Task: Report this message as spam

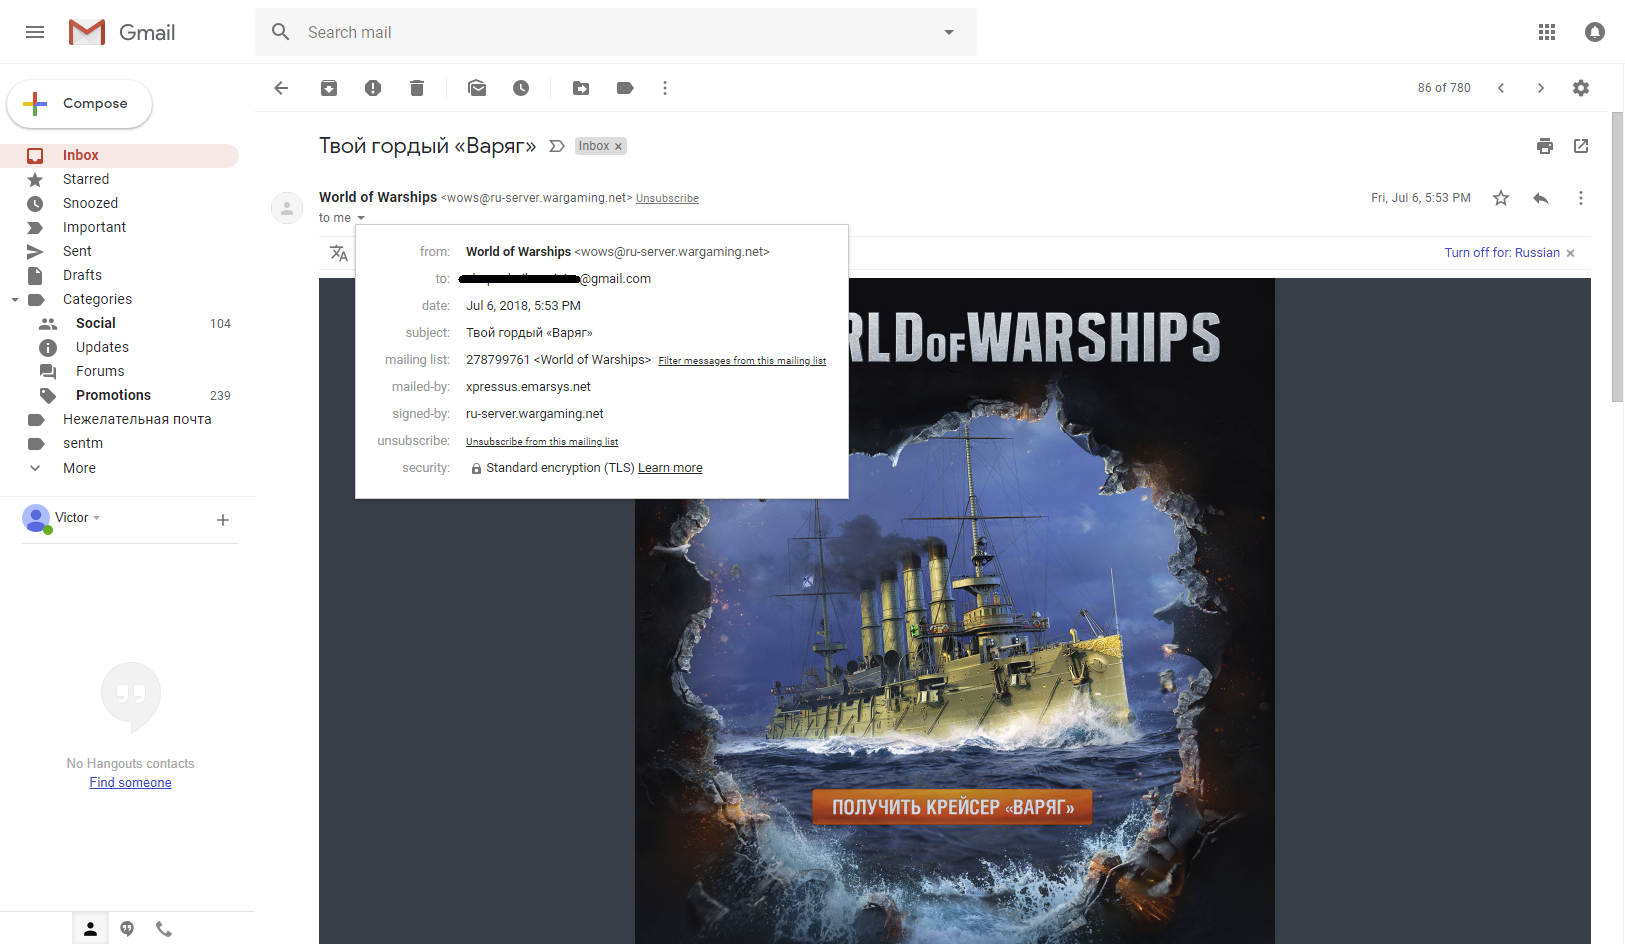Action: tap(373, 88)
